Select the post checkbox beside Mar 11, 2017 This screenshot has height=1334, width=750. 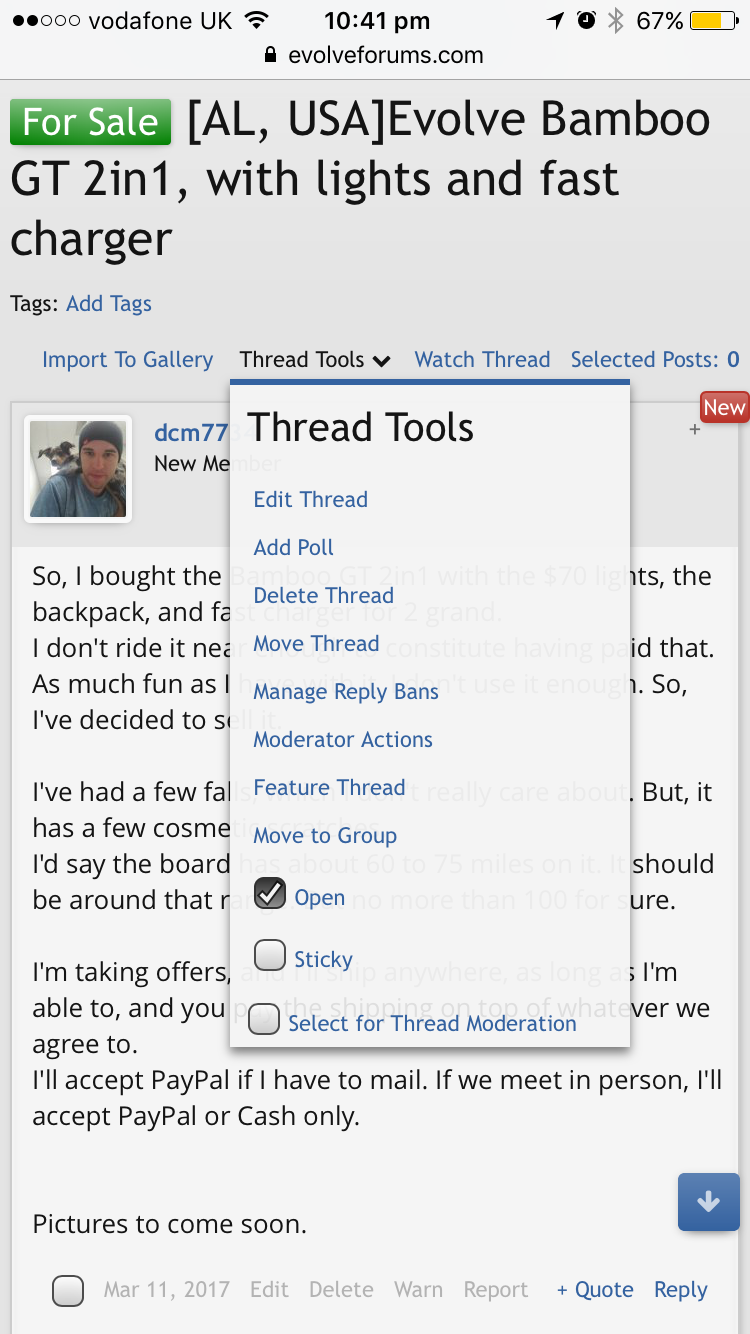tap(68, 1291)
